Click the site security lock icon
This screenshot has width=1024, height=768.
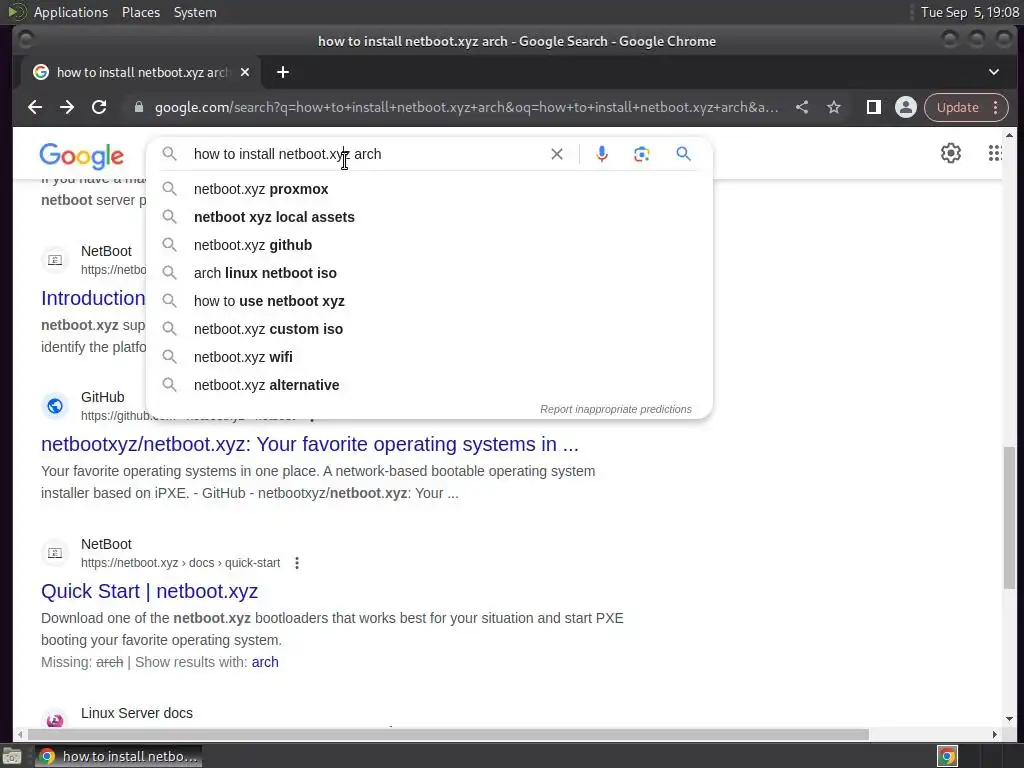[138, 107]
